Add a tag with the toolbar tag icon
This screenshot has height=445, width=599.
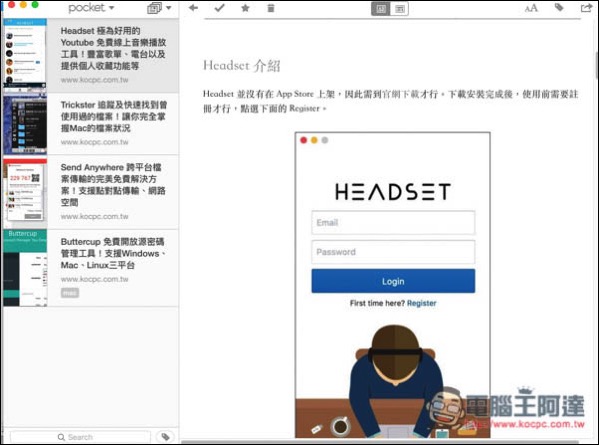559,7
